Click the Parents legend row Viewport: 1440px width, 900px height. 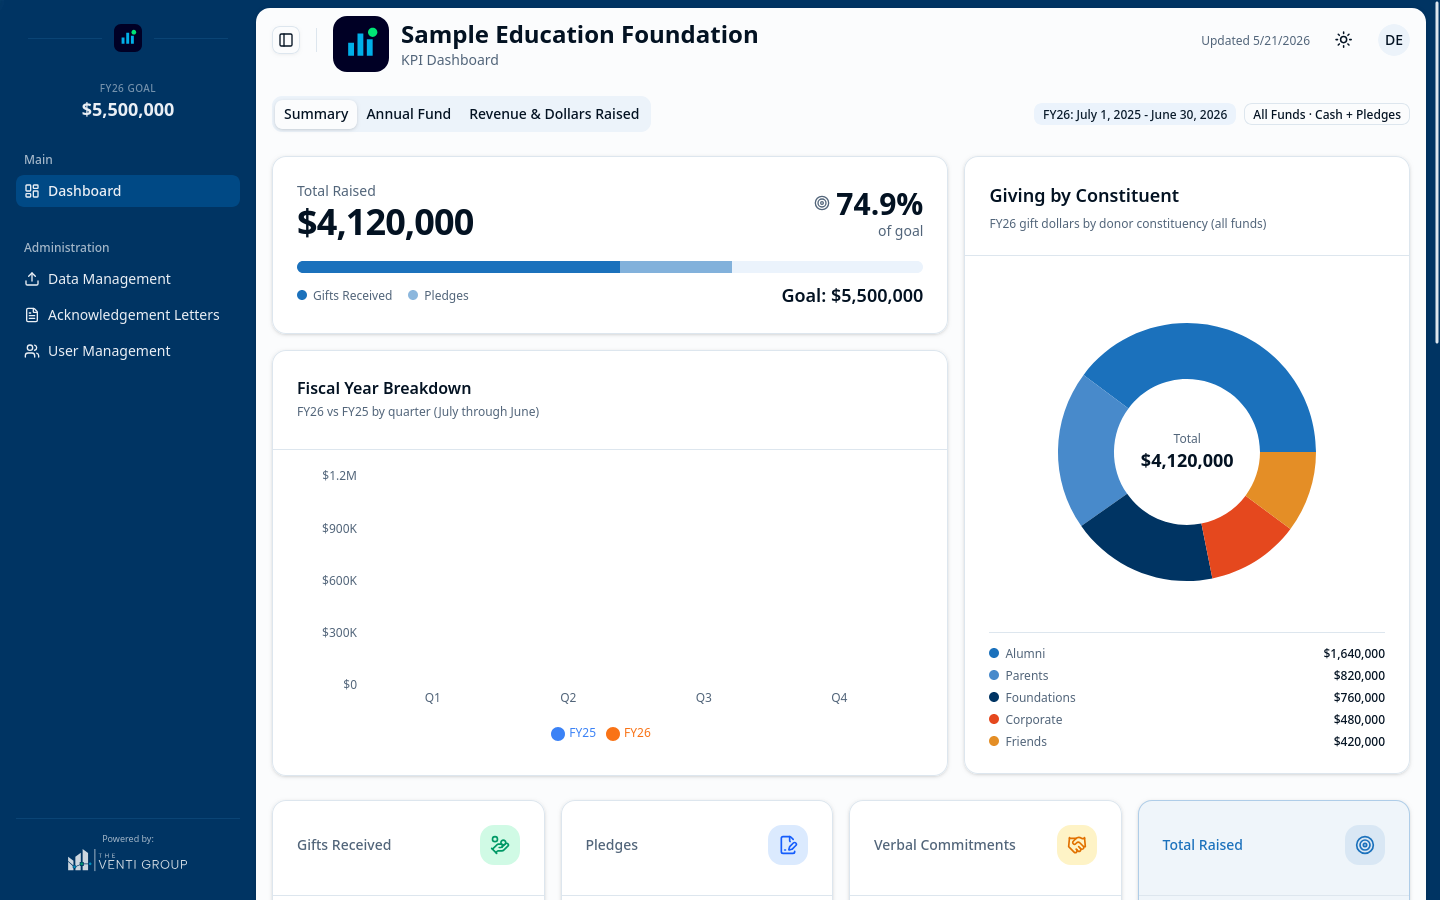click(1187, 676)
